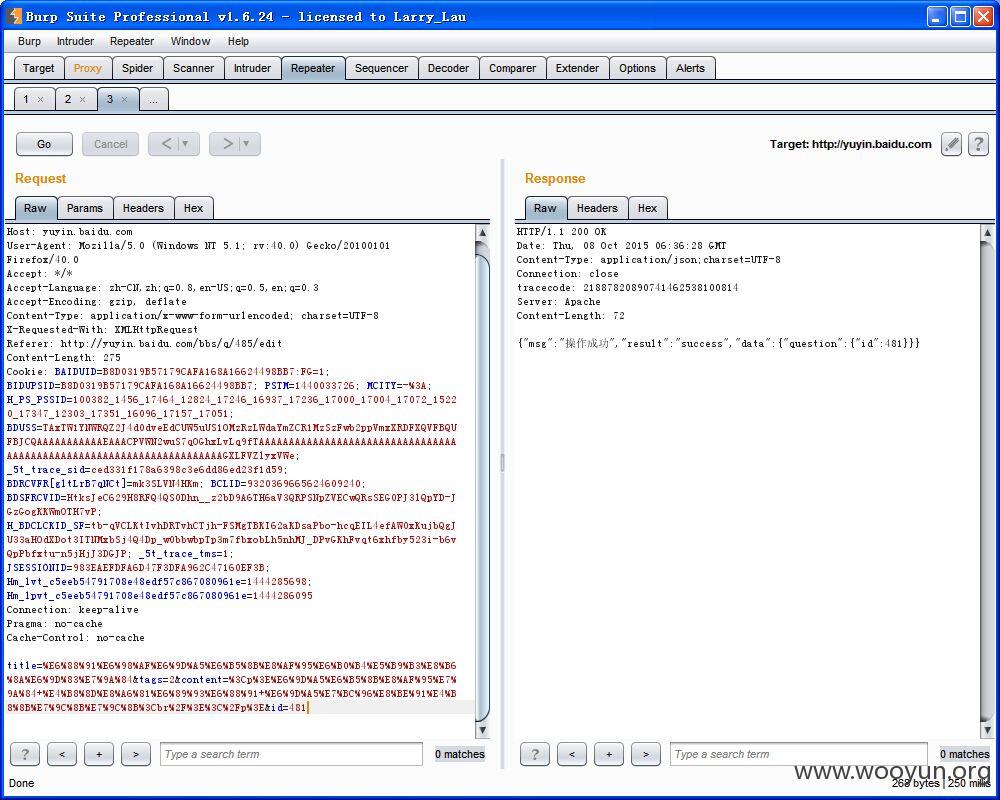Switch to the Spider tool tab
1000x800 pixels.
138,68
